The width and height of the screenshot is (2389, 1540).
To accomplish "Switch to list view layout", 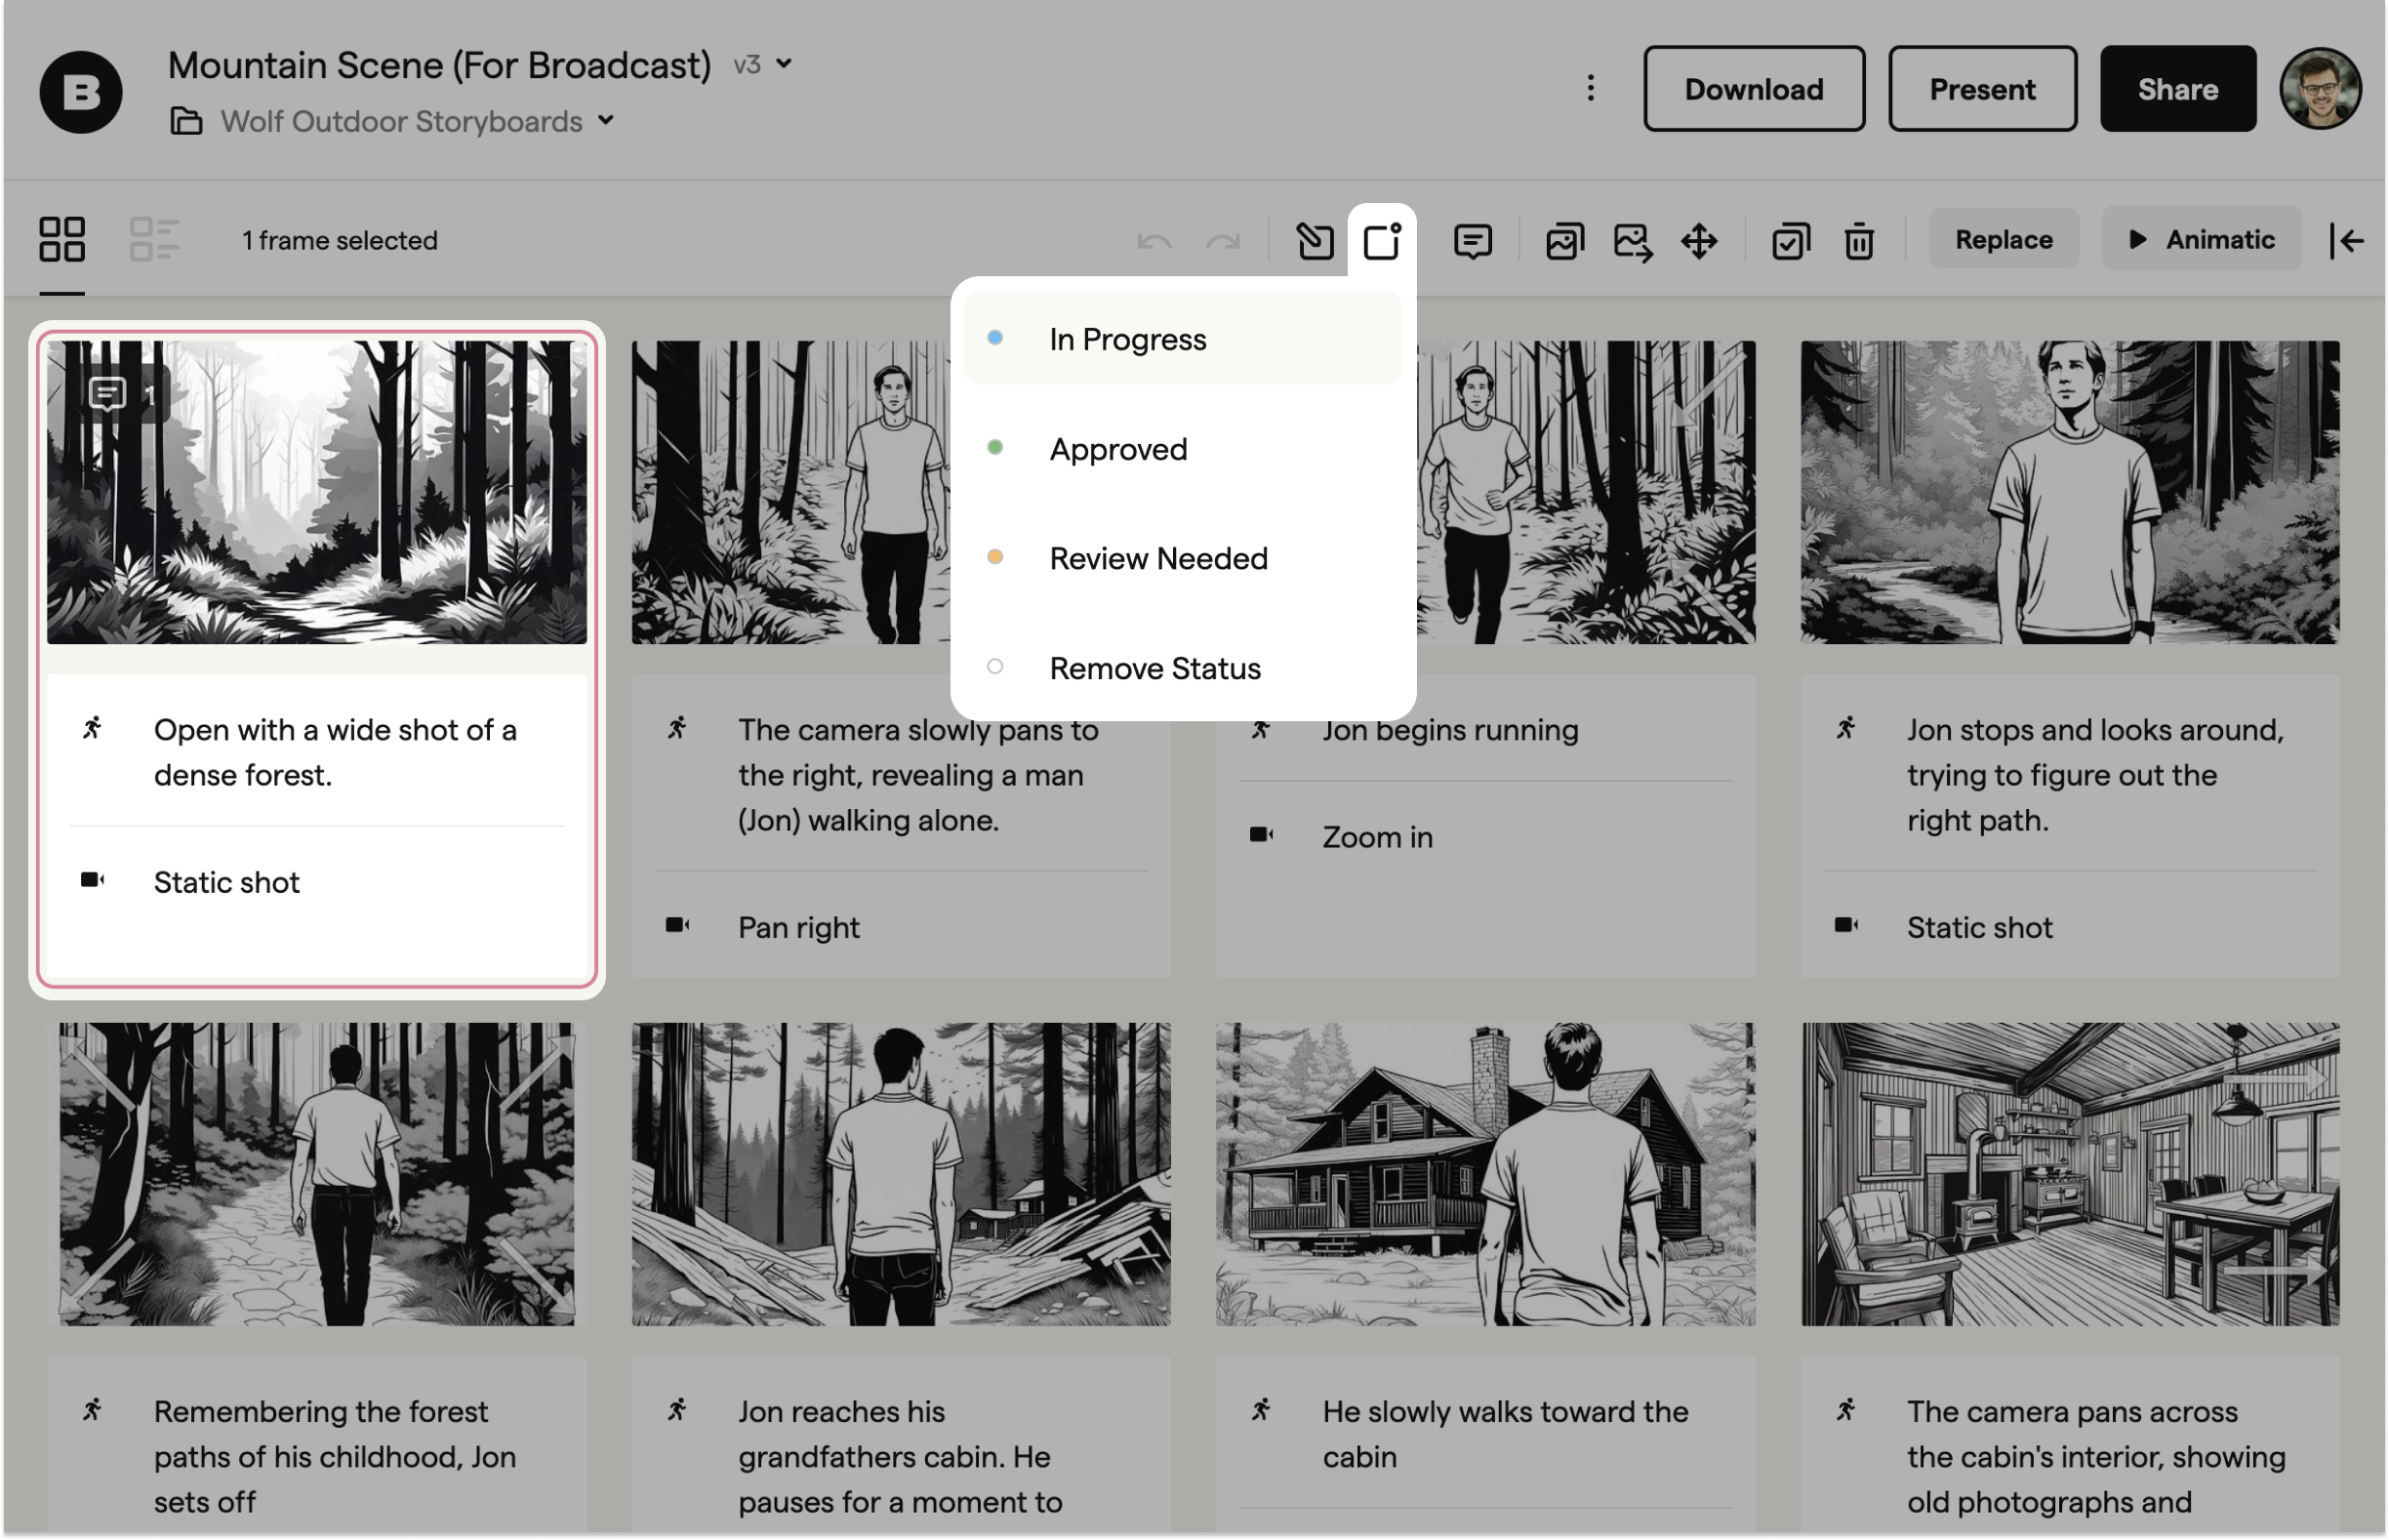I will 154,240.
